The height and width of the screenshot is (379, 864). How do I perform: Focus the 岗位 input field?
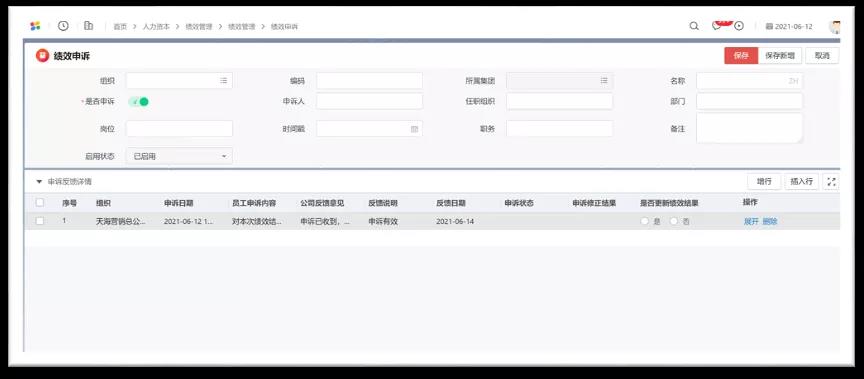click(179, 129)
